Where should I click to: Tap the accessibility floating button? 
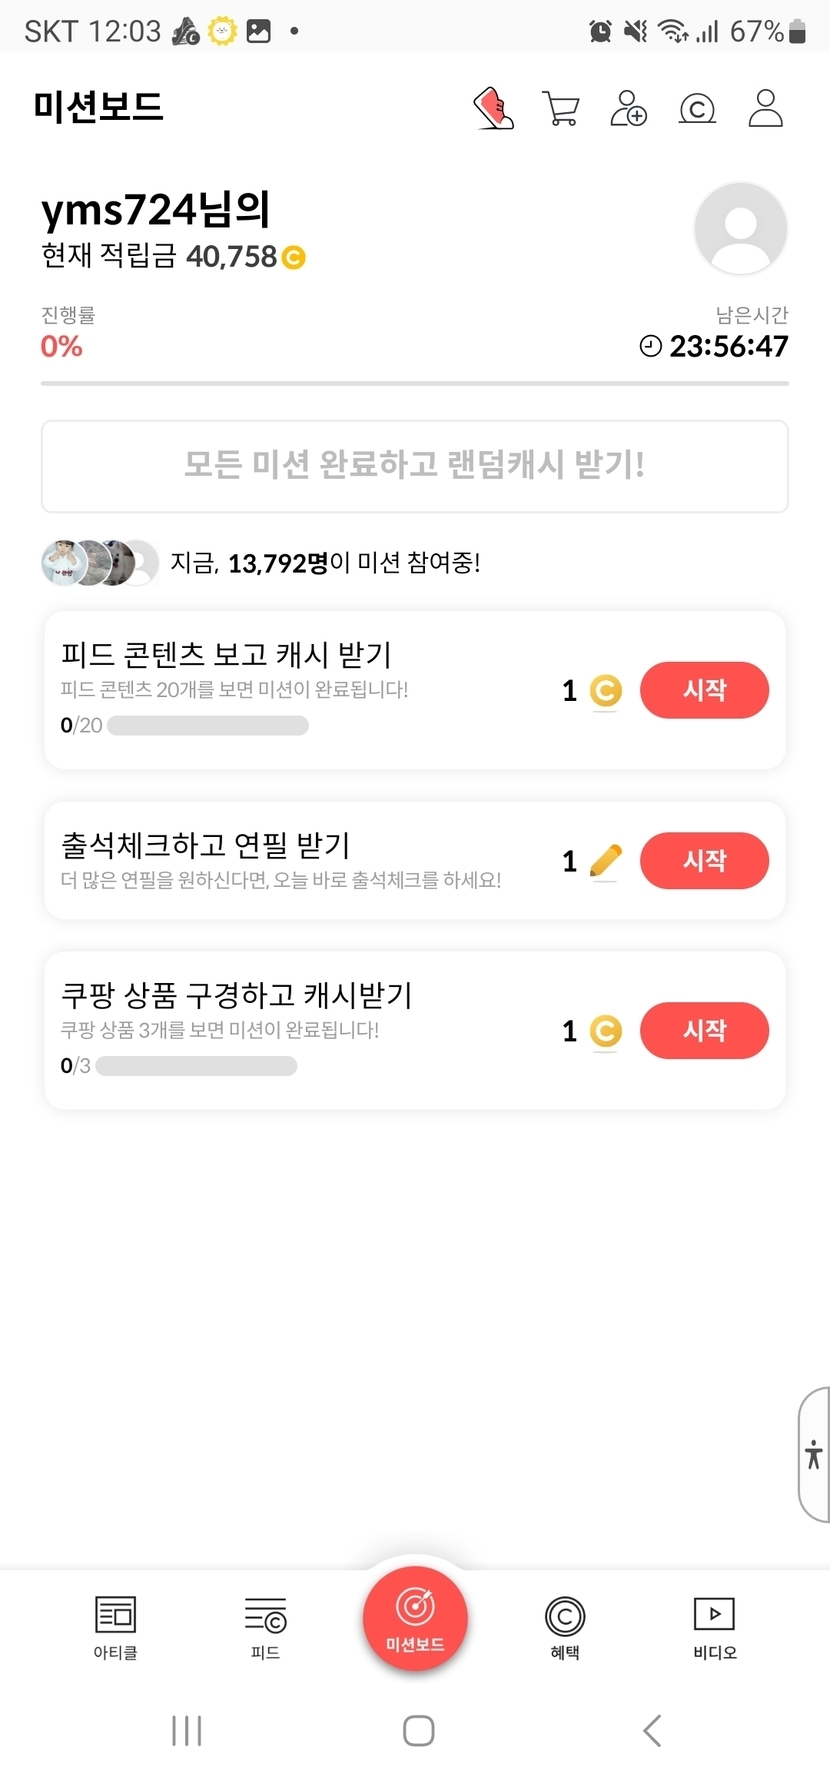(814, 1454)
